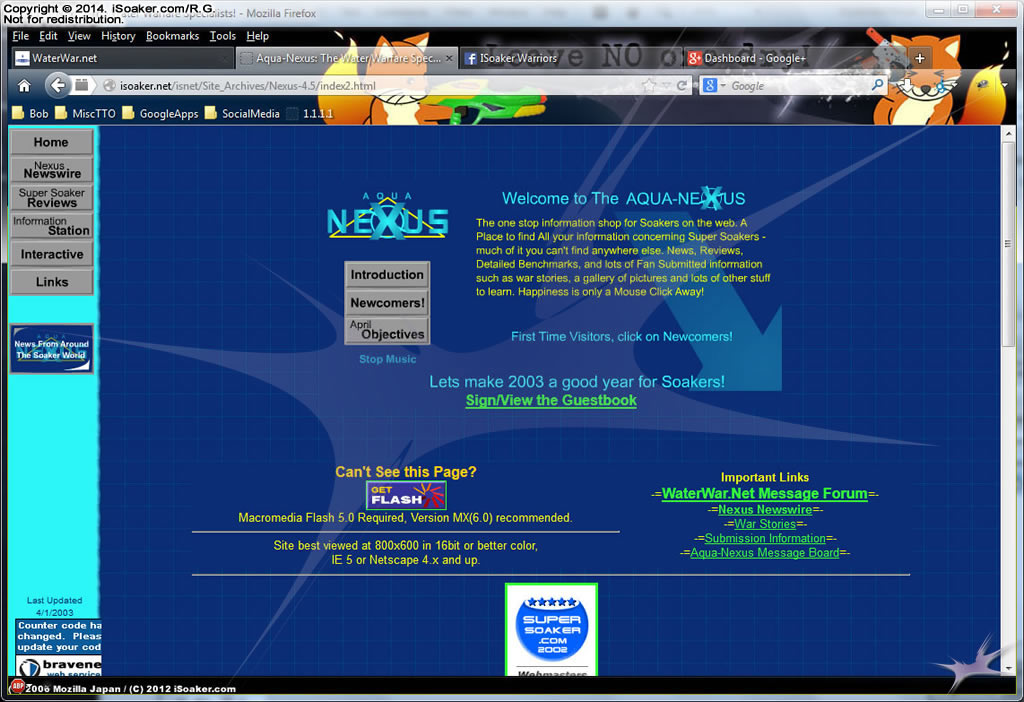Click the Bravenet web services banner

point(59,666)
